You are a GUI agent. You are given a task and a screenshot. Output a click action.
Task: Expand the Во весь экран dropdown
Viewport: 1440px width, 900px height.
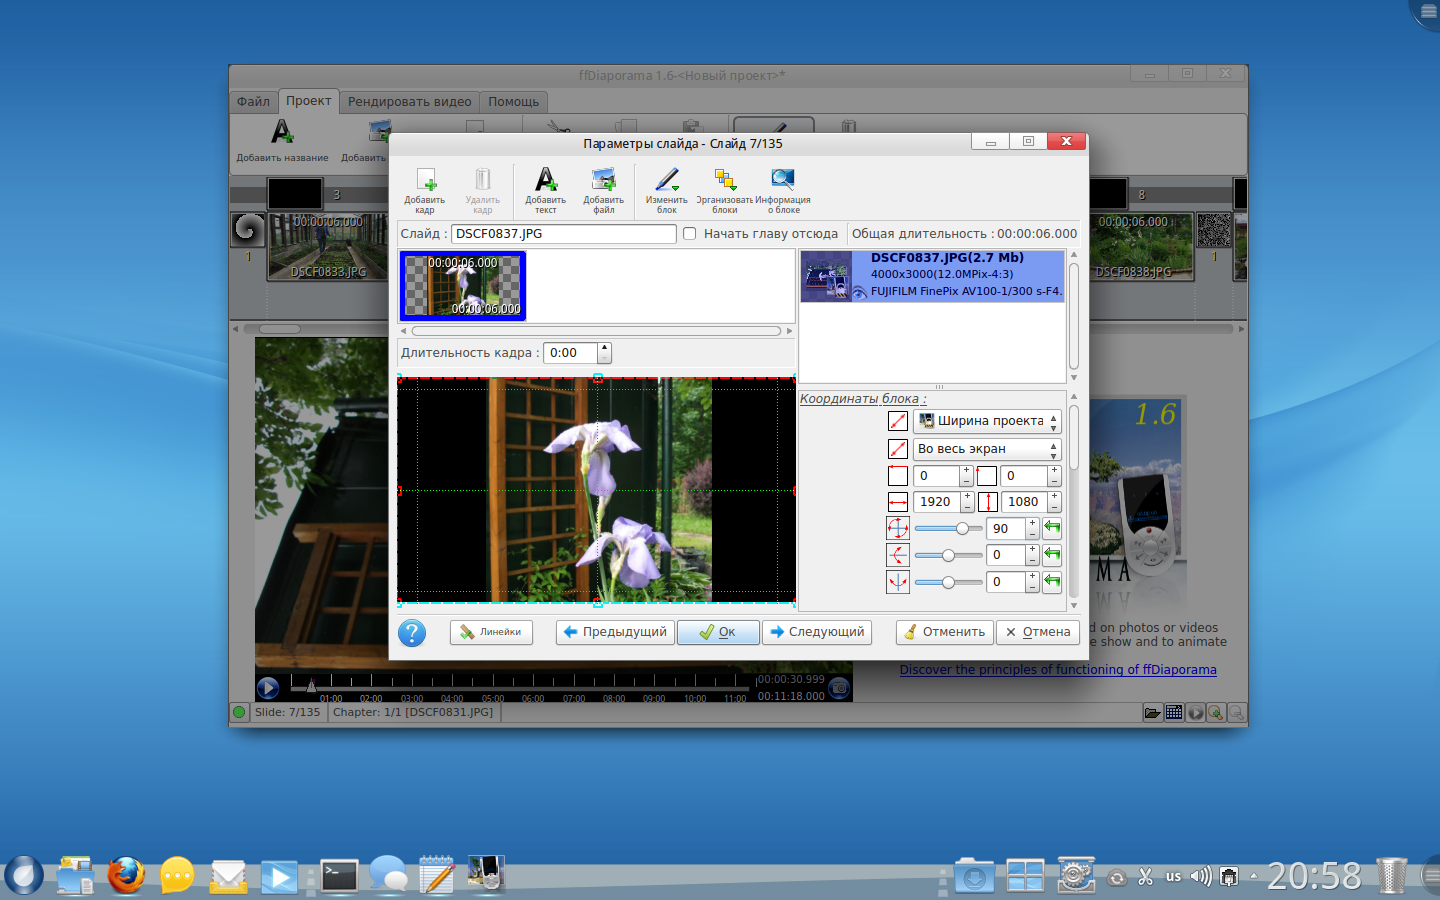(986, 449)
